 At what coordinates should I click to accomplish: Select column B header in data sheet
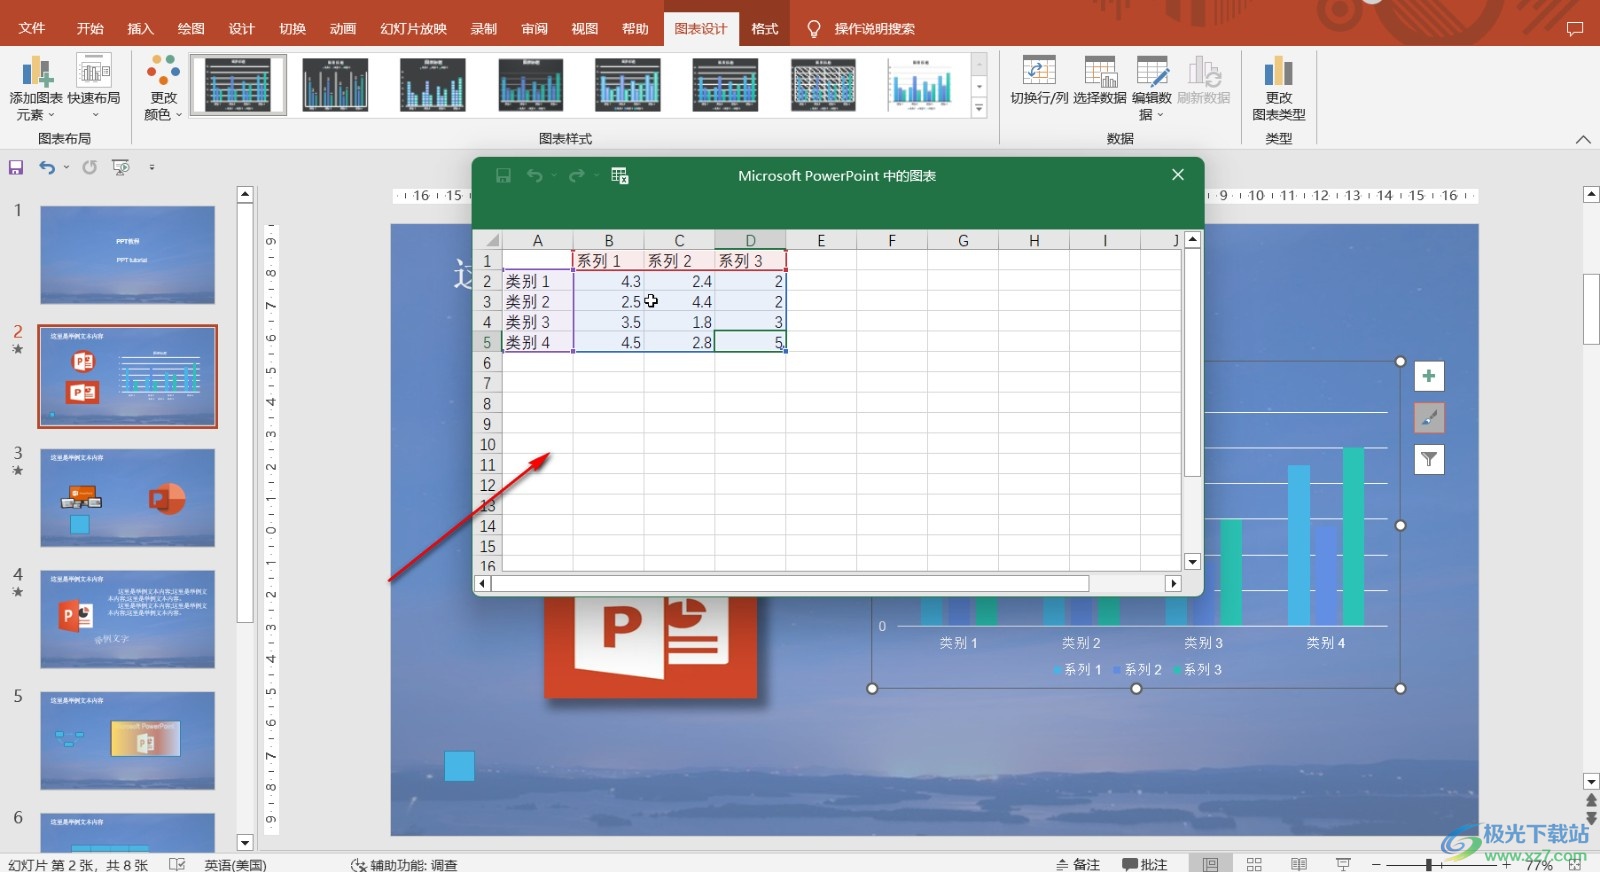tap(608, 240)
